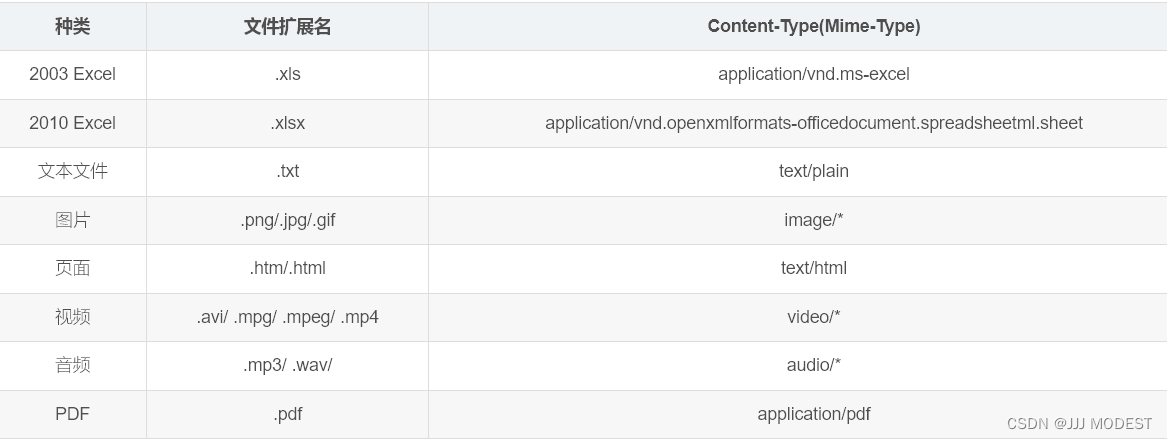Click the 文件扩展名 column header
The height and width of the screenshot is (439, 1167).
click(287, 27)
